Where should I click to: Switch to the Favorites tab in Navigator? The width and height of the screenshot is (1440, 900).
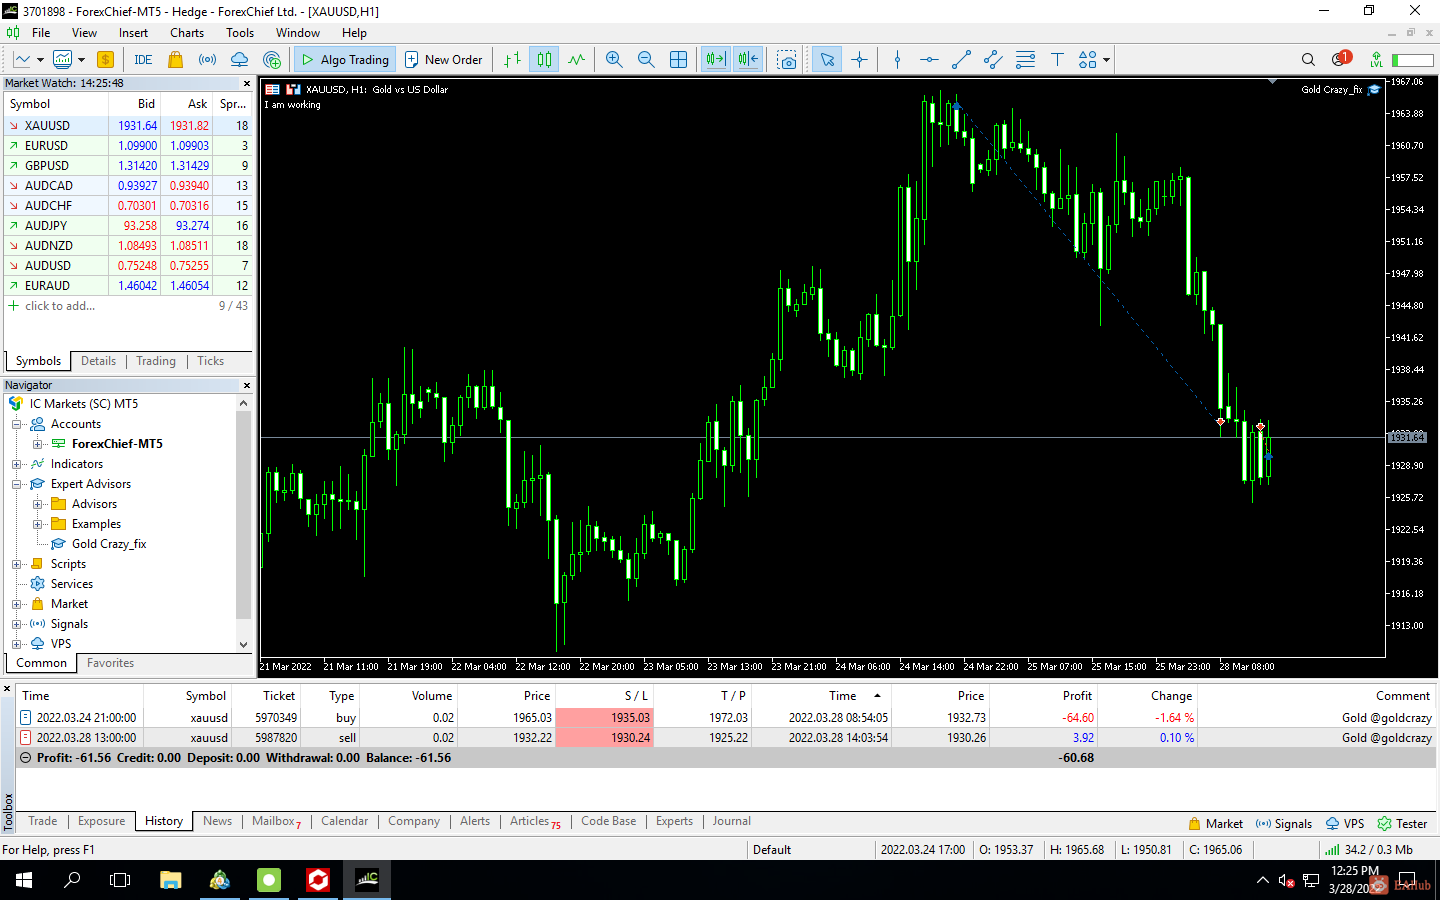coord(110,663)
